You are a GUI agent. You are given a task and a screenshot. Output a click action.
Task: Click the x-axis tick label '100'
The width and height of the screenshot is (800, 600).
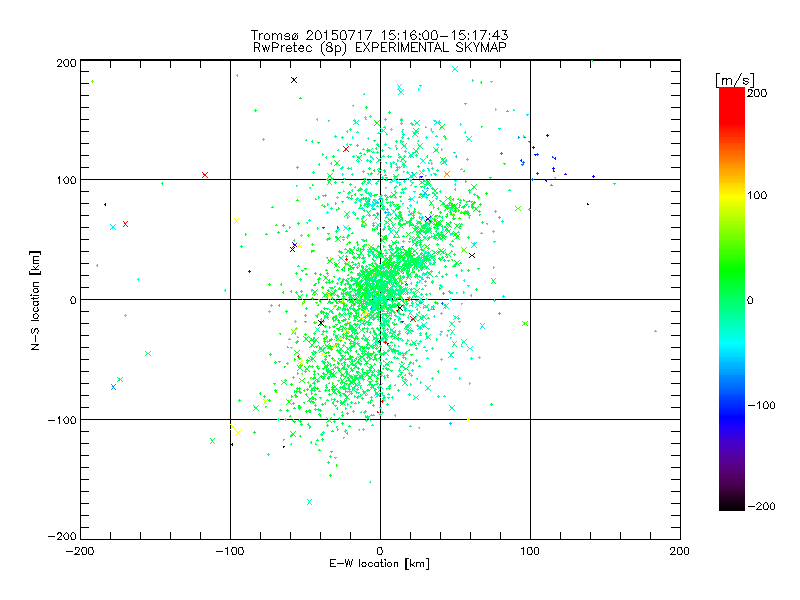point(530,551)
